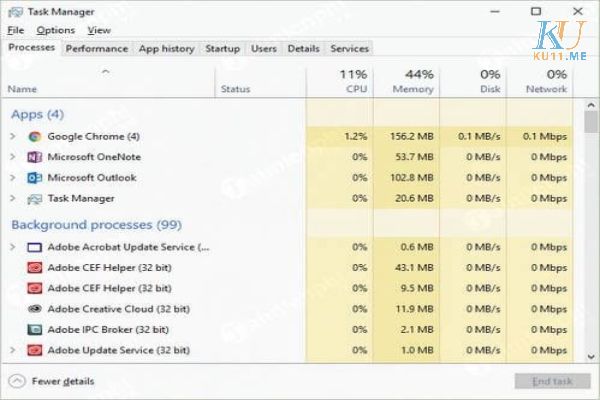Click the Adobe Update Service icon
The image size is (600, 400).
(x=34, y=350)
